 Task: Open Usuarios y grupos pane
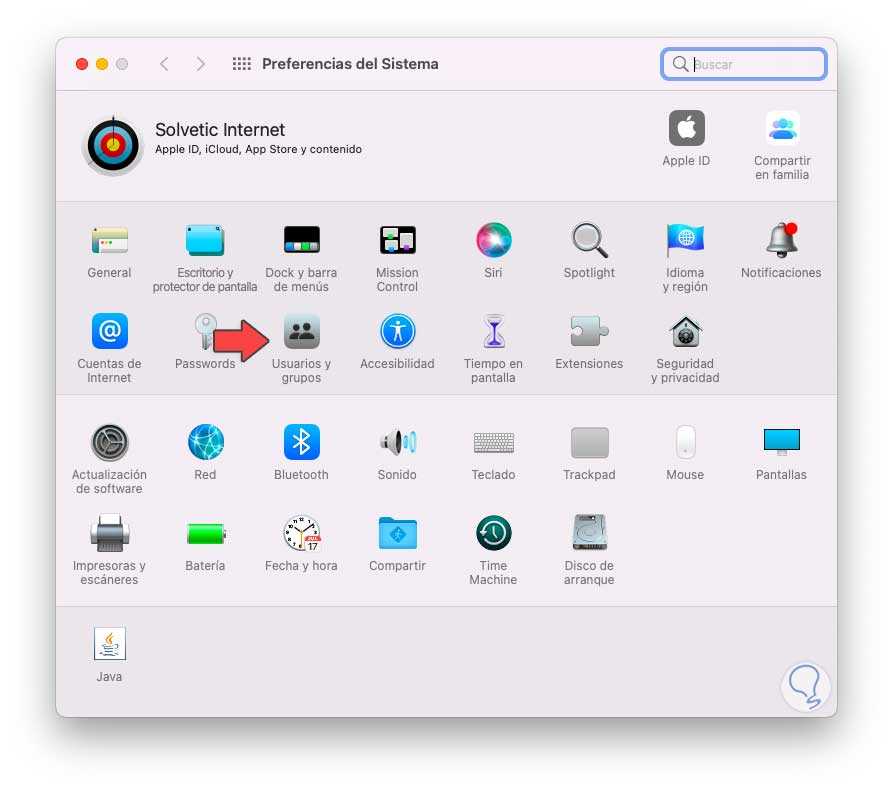tap(301, 331)
